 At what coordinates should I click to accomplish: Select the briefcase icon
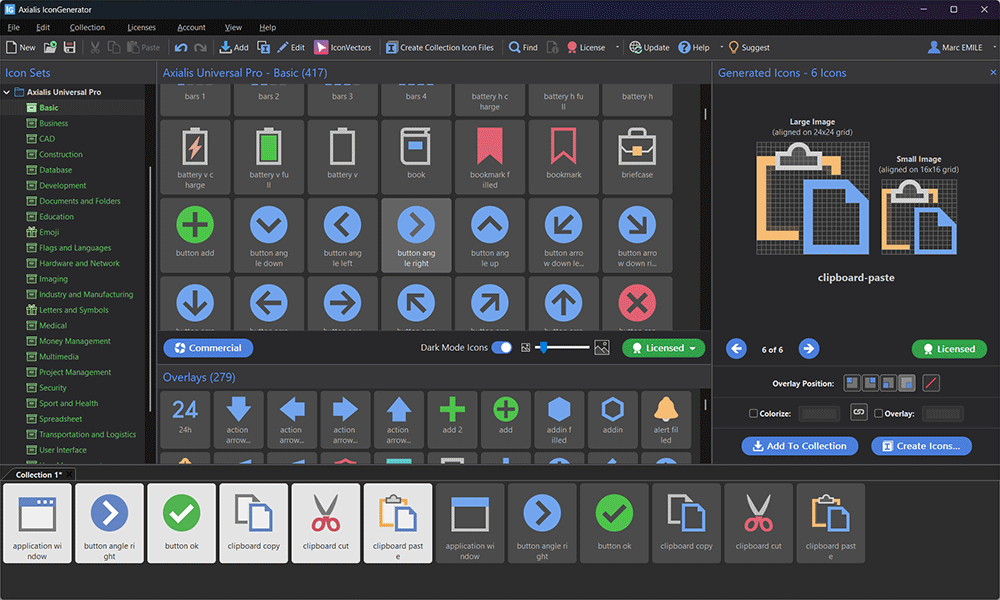(x=637, y=155)
